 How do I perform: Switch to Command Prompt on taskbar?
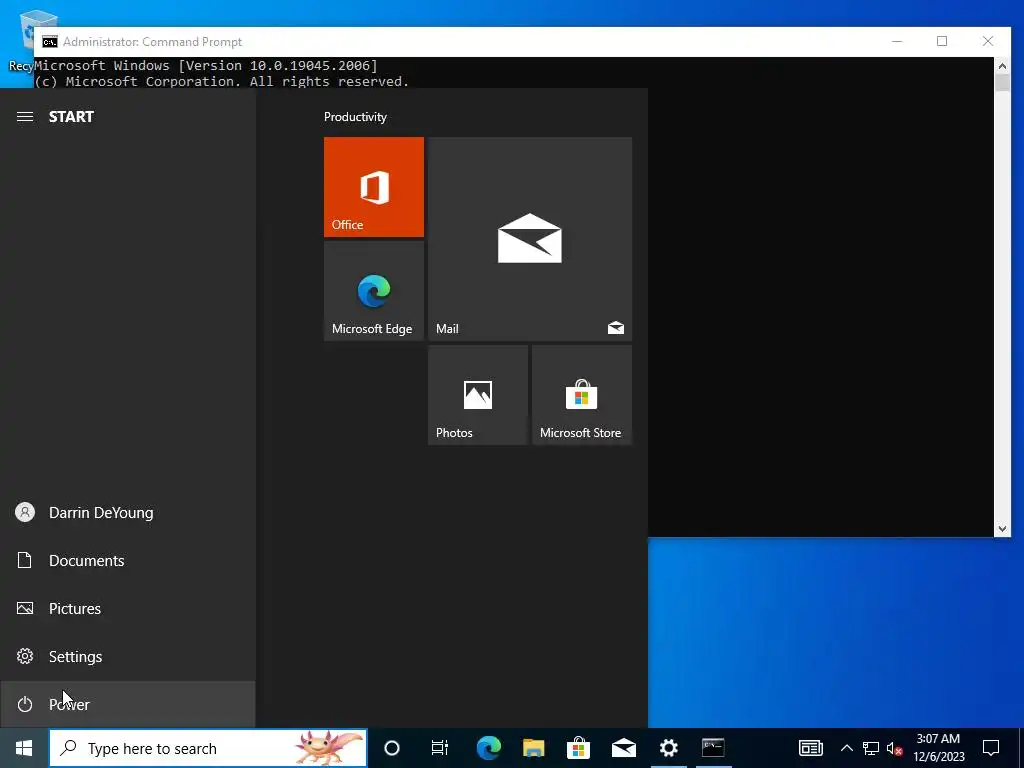(x=713, y=748)
